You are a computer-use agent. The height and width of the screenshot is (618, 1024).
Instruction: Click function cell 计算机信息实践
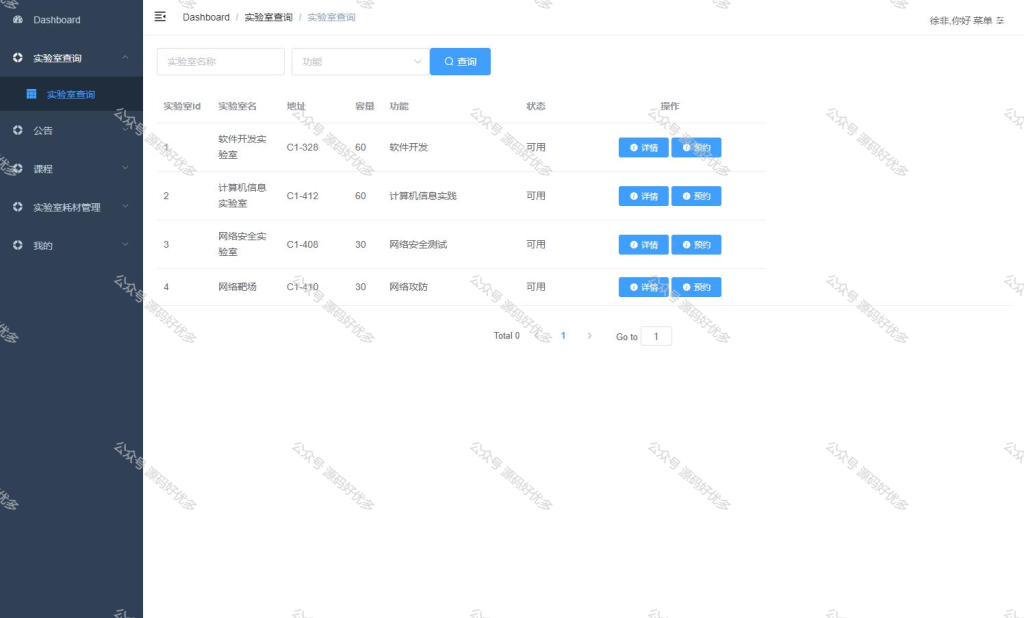point(423,196)
